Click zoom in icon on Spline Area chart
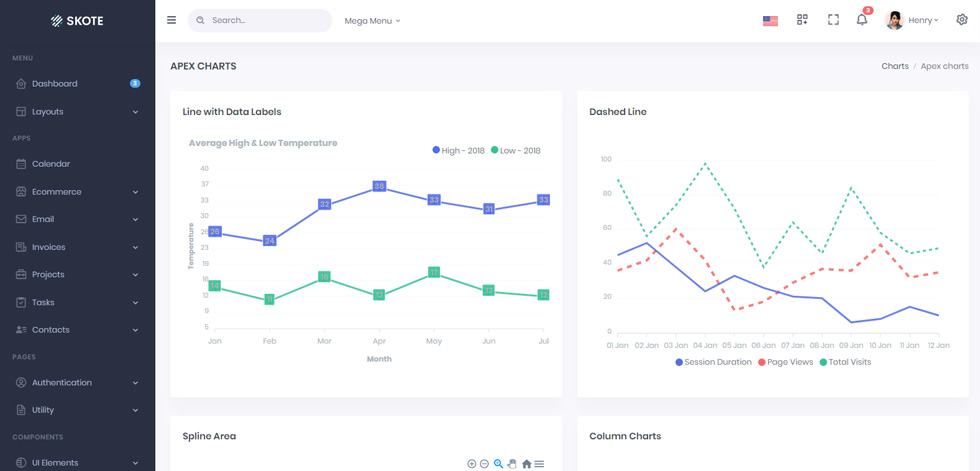Image resolution: width=980 pixels, height=471 pixels. [x=472, y=464]
